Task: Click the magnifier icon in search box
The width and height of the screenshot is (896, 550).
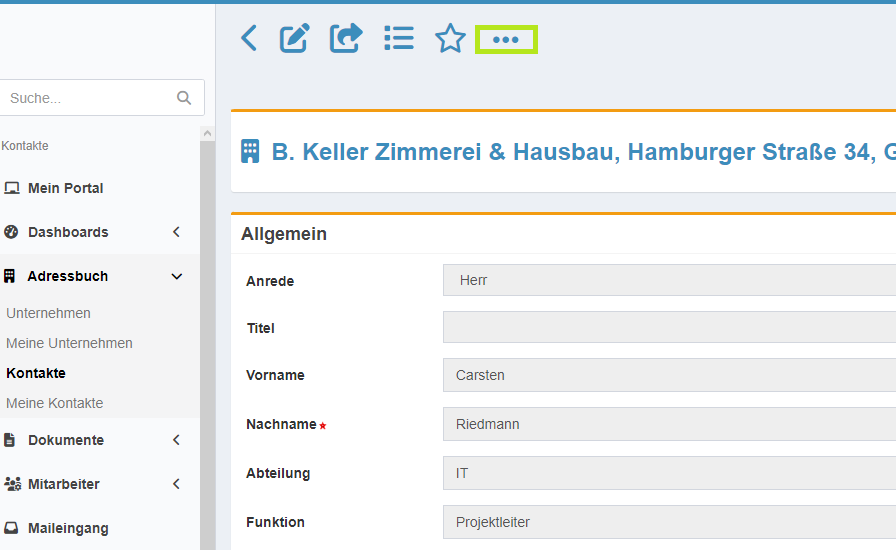Action: click(184, 98)
